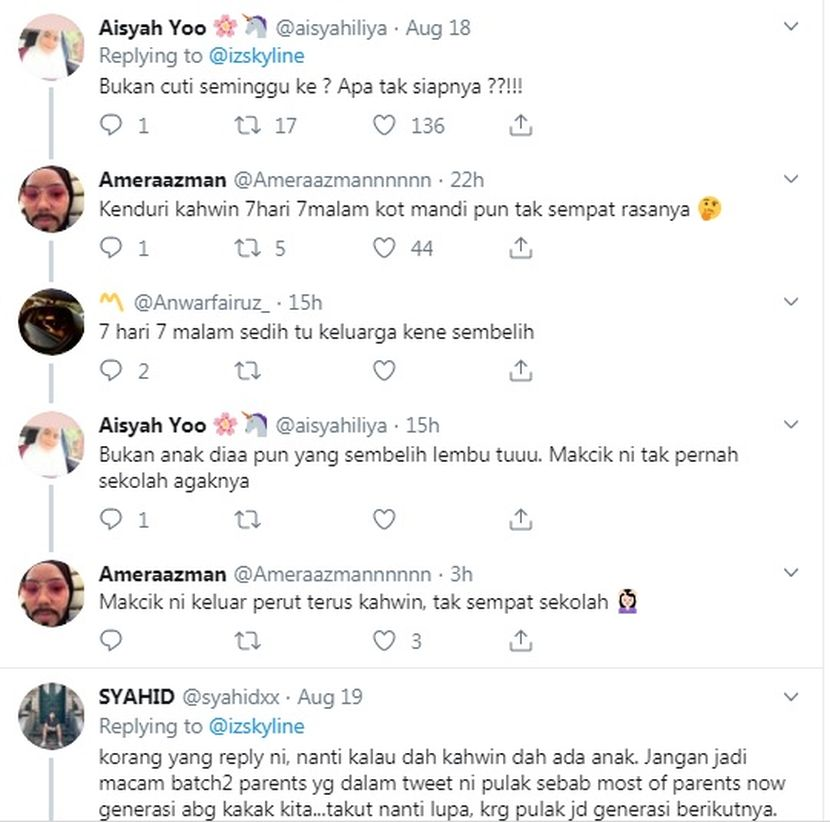Retweet Aisyah Yoo's 'Bukan cuti seminggu' tweet
The height and width of the screenshot is (822, 830).
247,125
